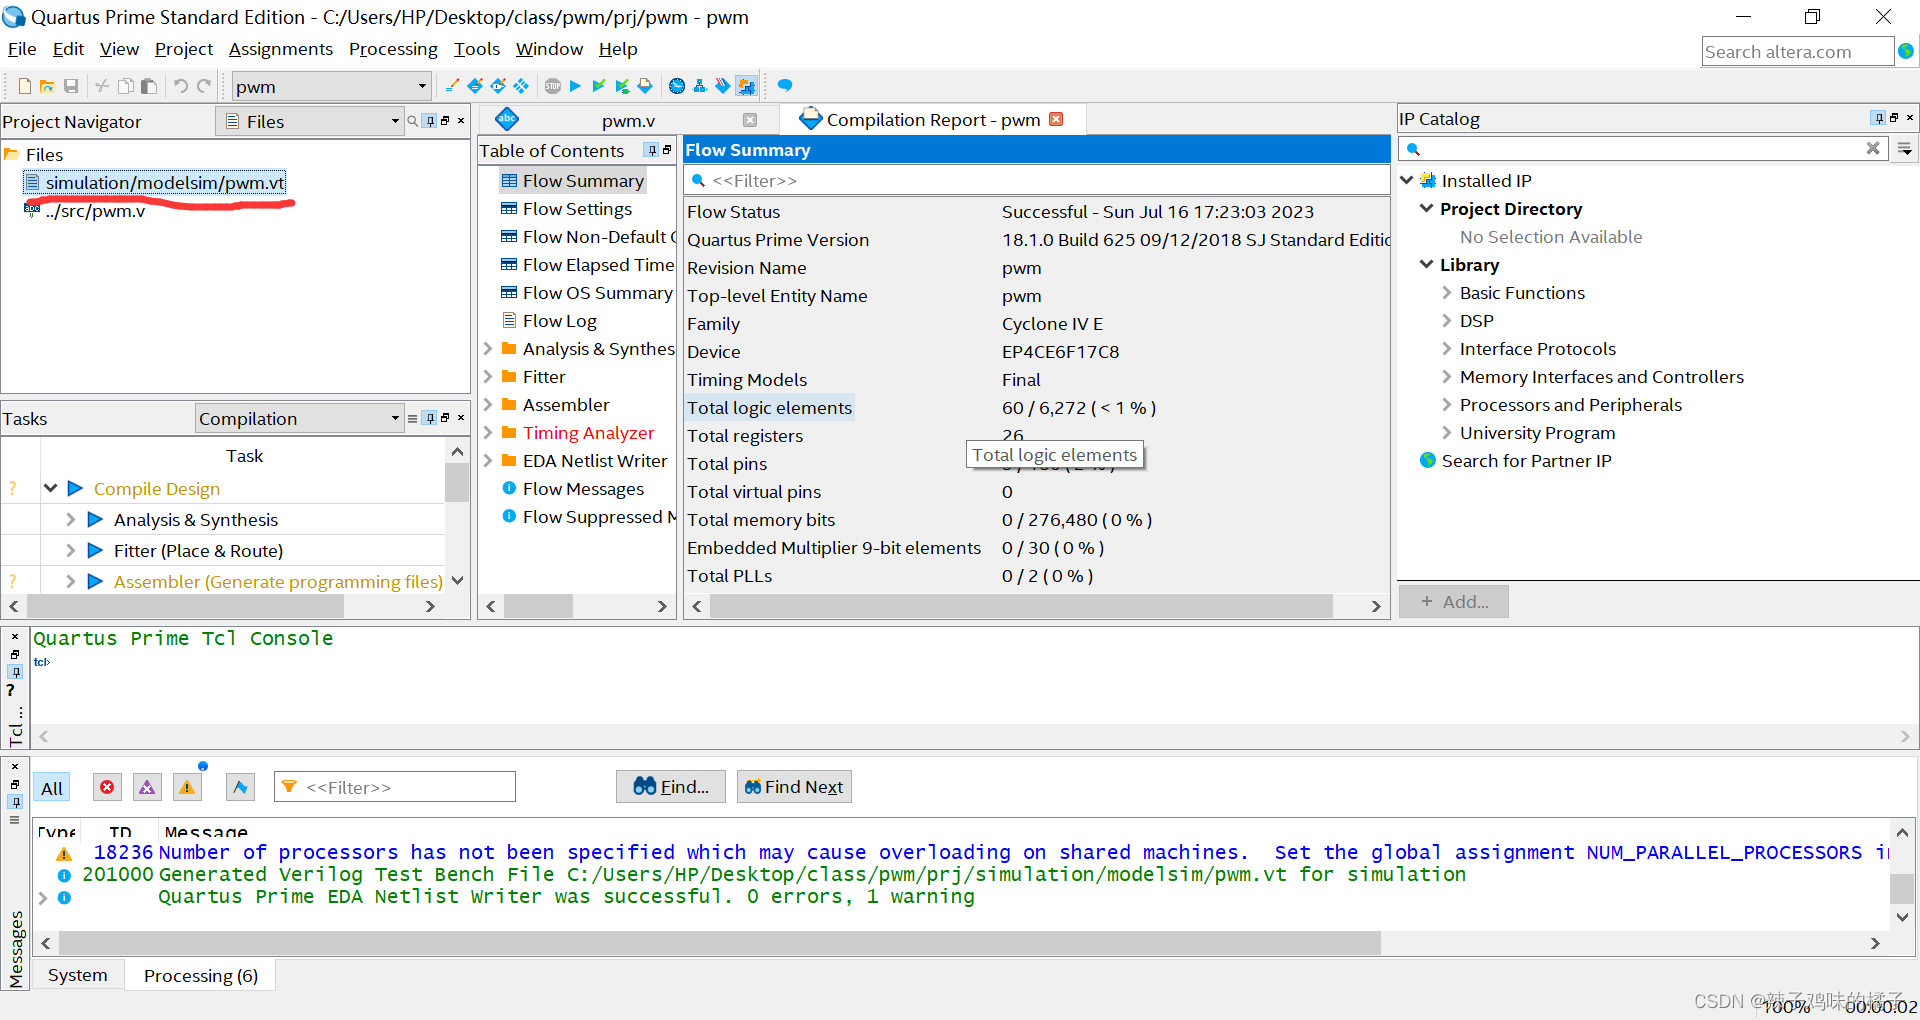This screenshot has width=1920, height=1020.
Task: Pin the Tasks panel
Action: (x=430, y=418)
